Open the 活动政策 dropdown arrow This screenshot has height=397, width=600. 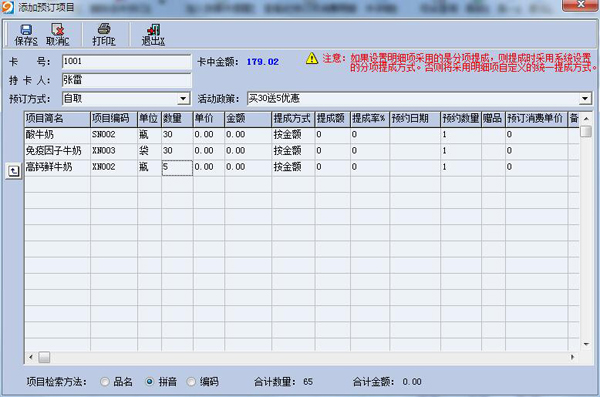585,99
